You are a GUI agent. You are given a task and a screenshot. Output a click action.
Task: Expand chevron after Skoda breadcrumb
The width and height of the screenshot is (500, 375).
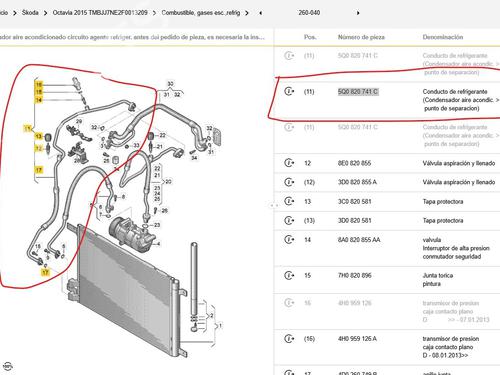tap(45, 13)
